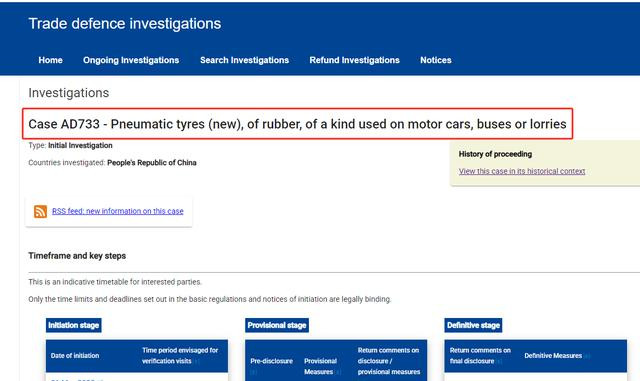Click info icon after final disclosure header
Image resolution: width=640 pixels, height=381 pixels.
(x=499, y=361)
